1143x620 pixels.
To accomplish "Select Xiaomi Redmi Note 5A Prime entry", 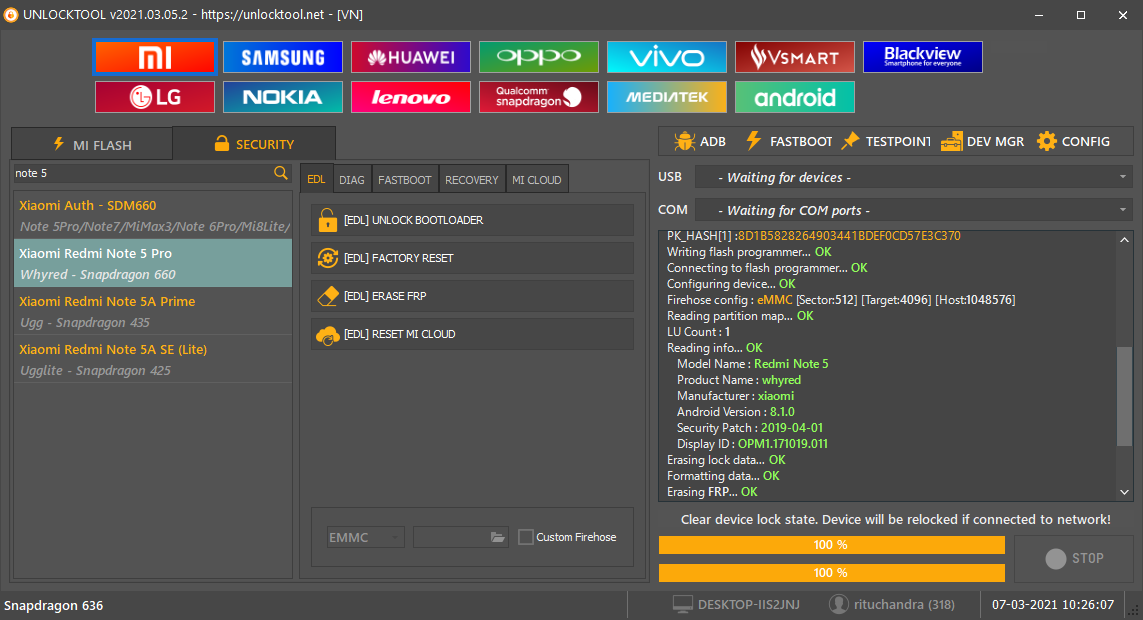I will tap(153, 312).
